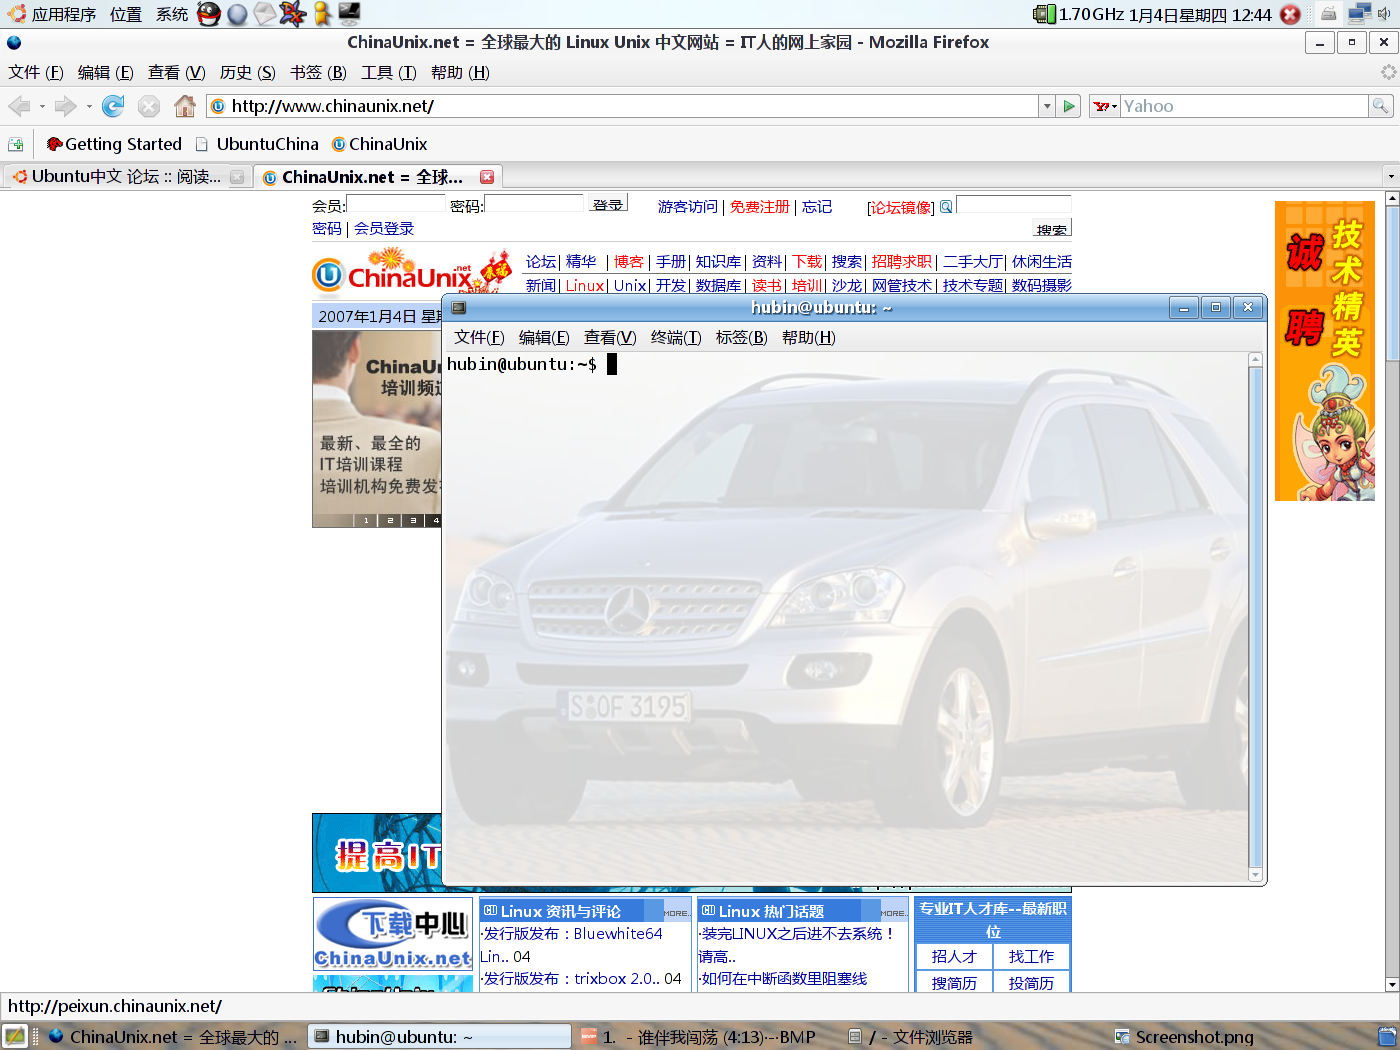Open the 博客 navigation link

point(628,262)
